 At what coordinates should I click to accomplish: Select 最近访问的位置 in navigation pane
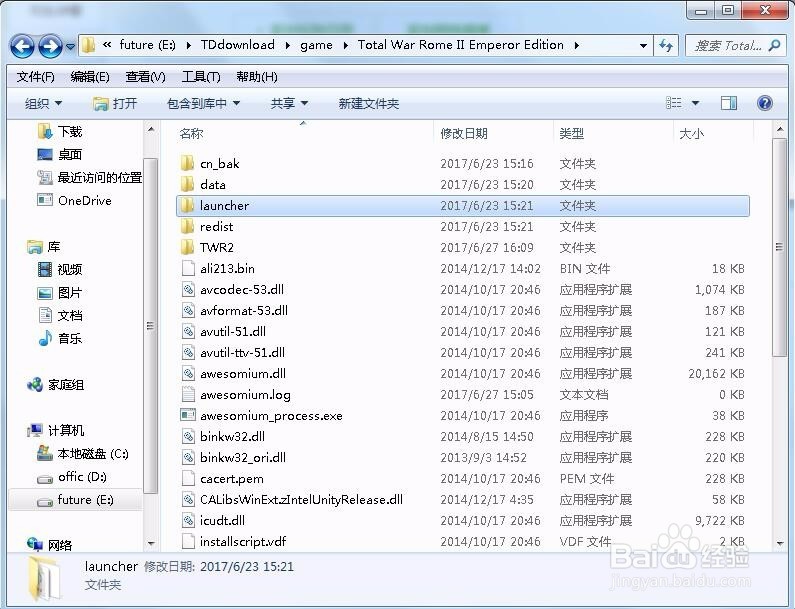click(90, 177)
